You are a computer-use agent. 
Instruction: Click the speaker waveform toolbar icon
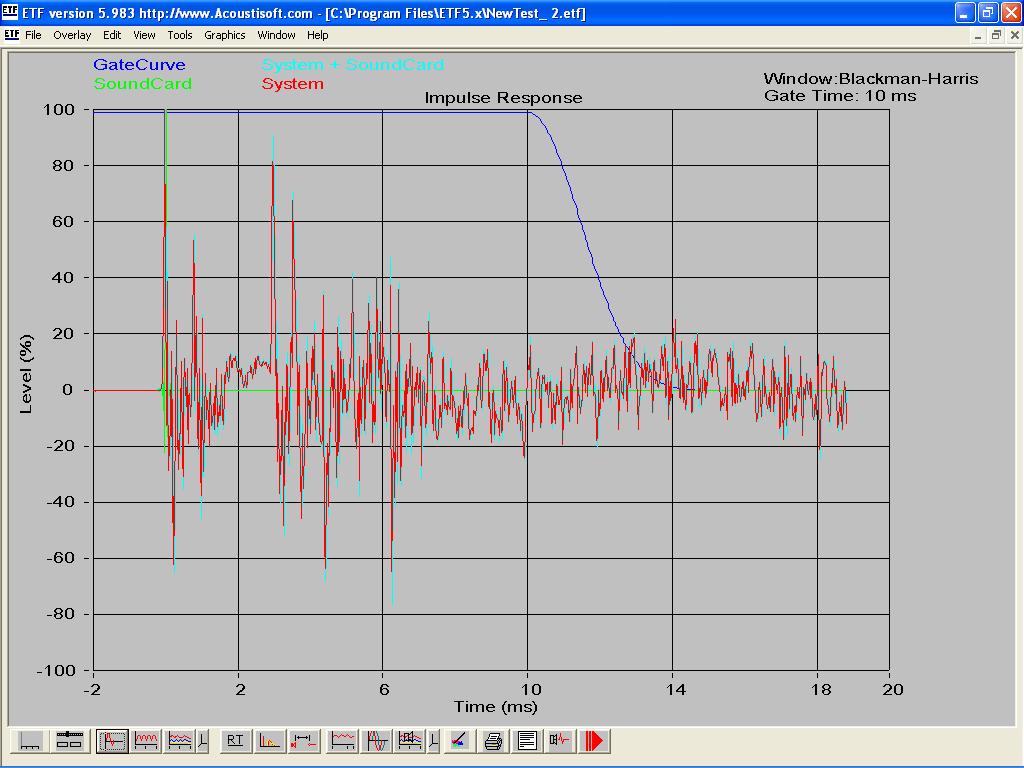point(560,741)
